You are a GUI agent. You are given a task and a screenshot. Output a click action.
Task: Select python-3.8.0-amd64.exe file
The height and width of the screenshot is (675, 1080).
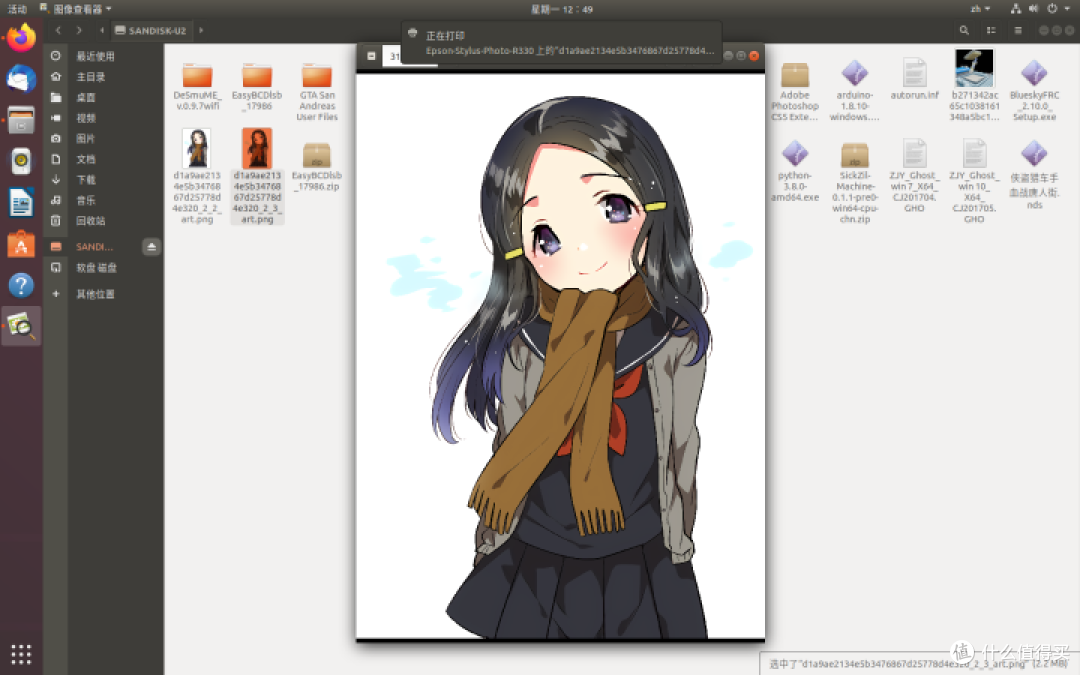795,172
